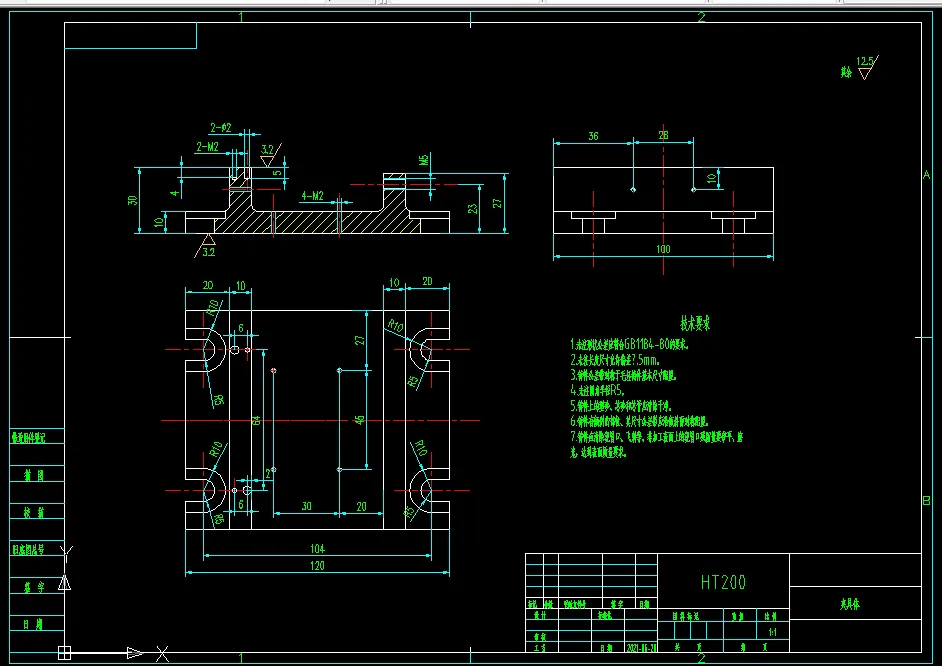Viewport: 942px width, 666px height.
Task: Select the horizontal 30 dimension in plan view
Action: coord(306,506)
